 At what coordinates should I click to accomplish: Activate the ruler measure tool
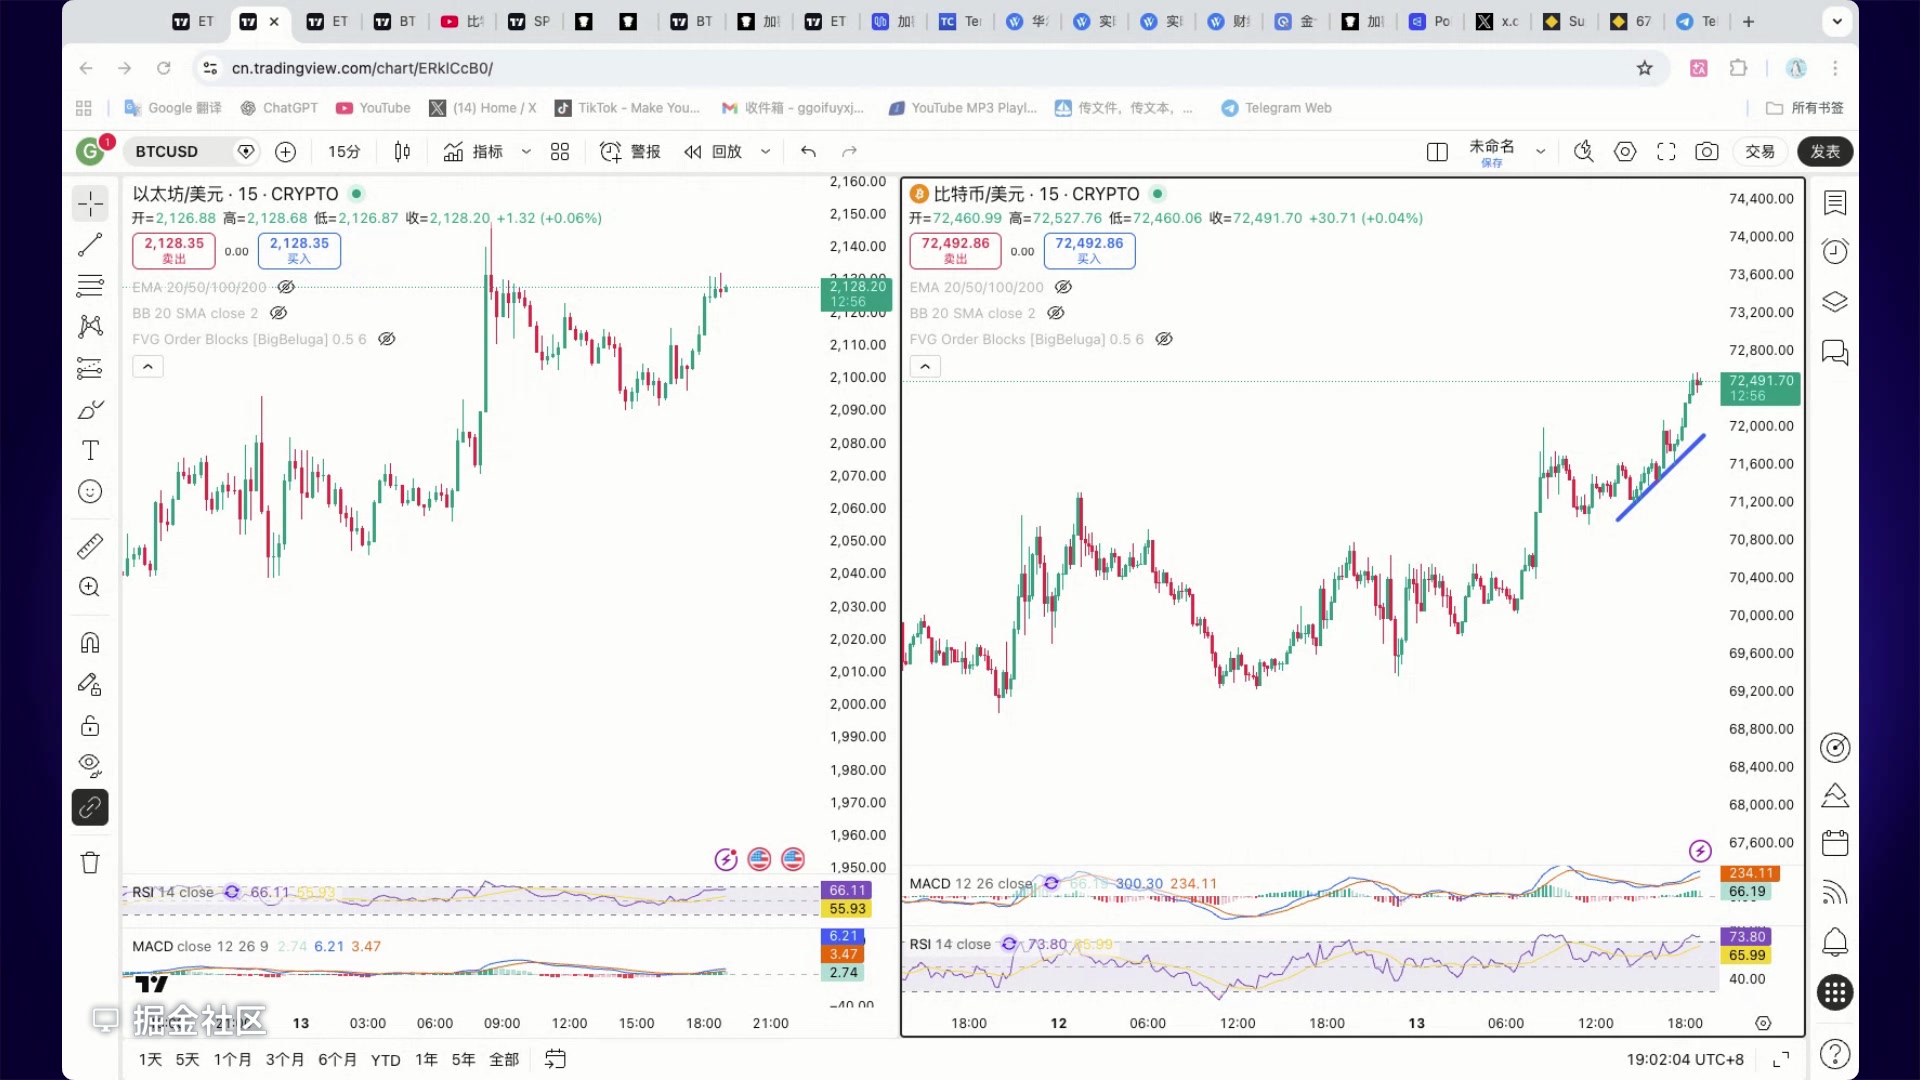[x=90, y=546]
